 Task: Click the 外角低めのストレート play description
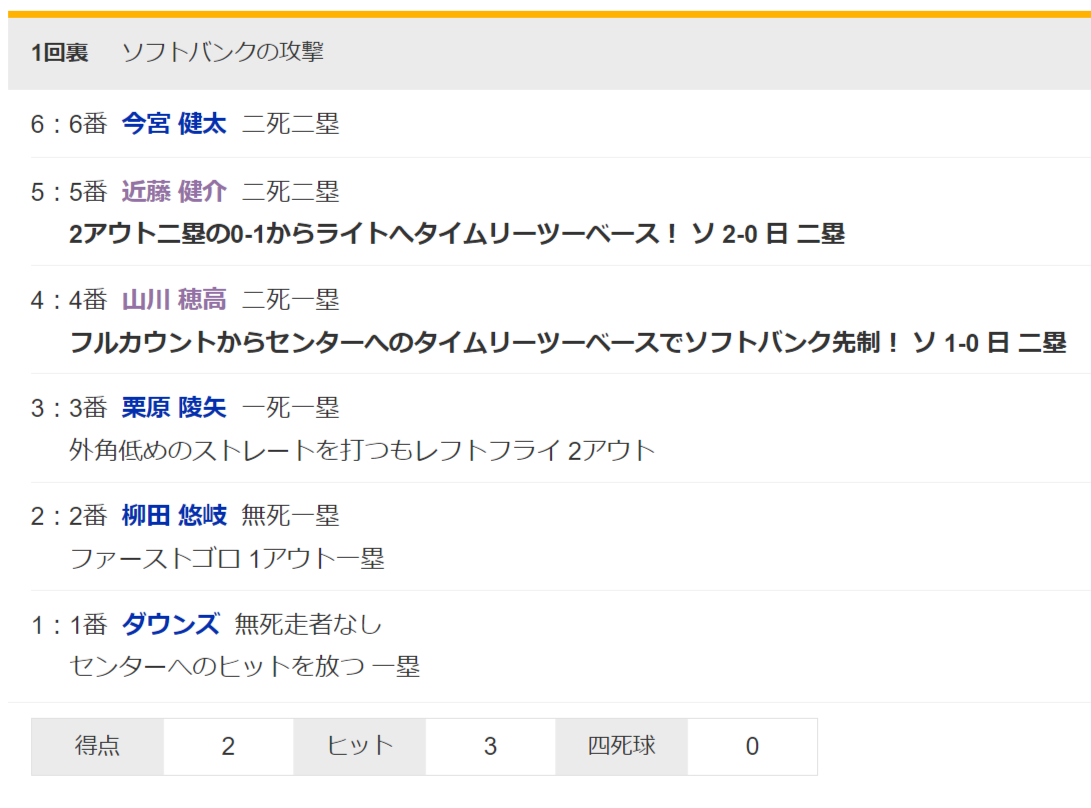[x=362, y=450]
